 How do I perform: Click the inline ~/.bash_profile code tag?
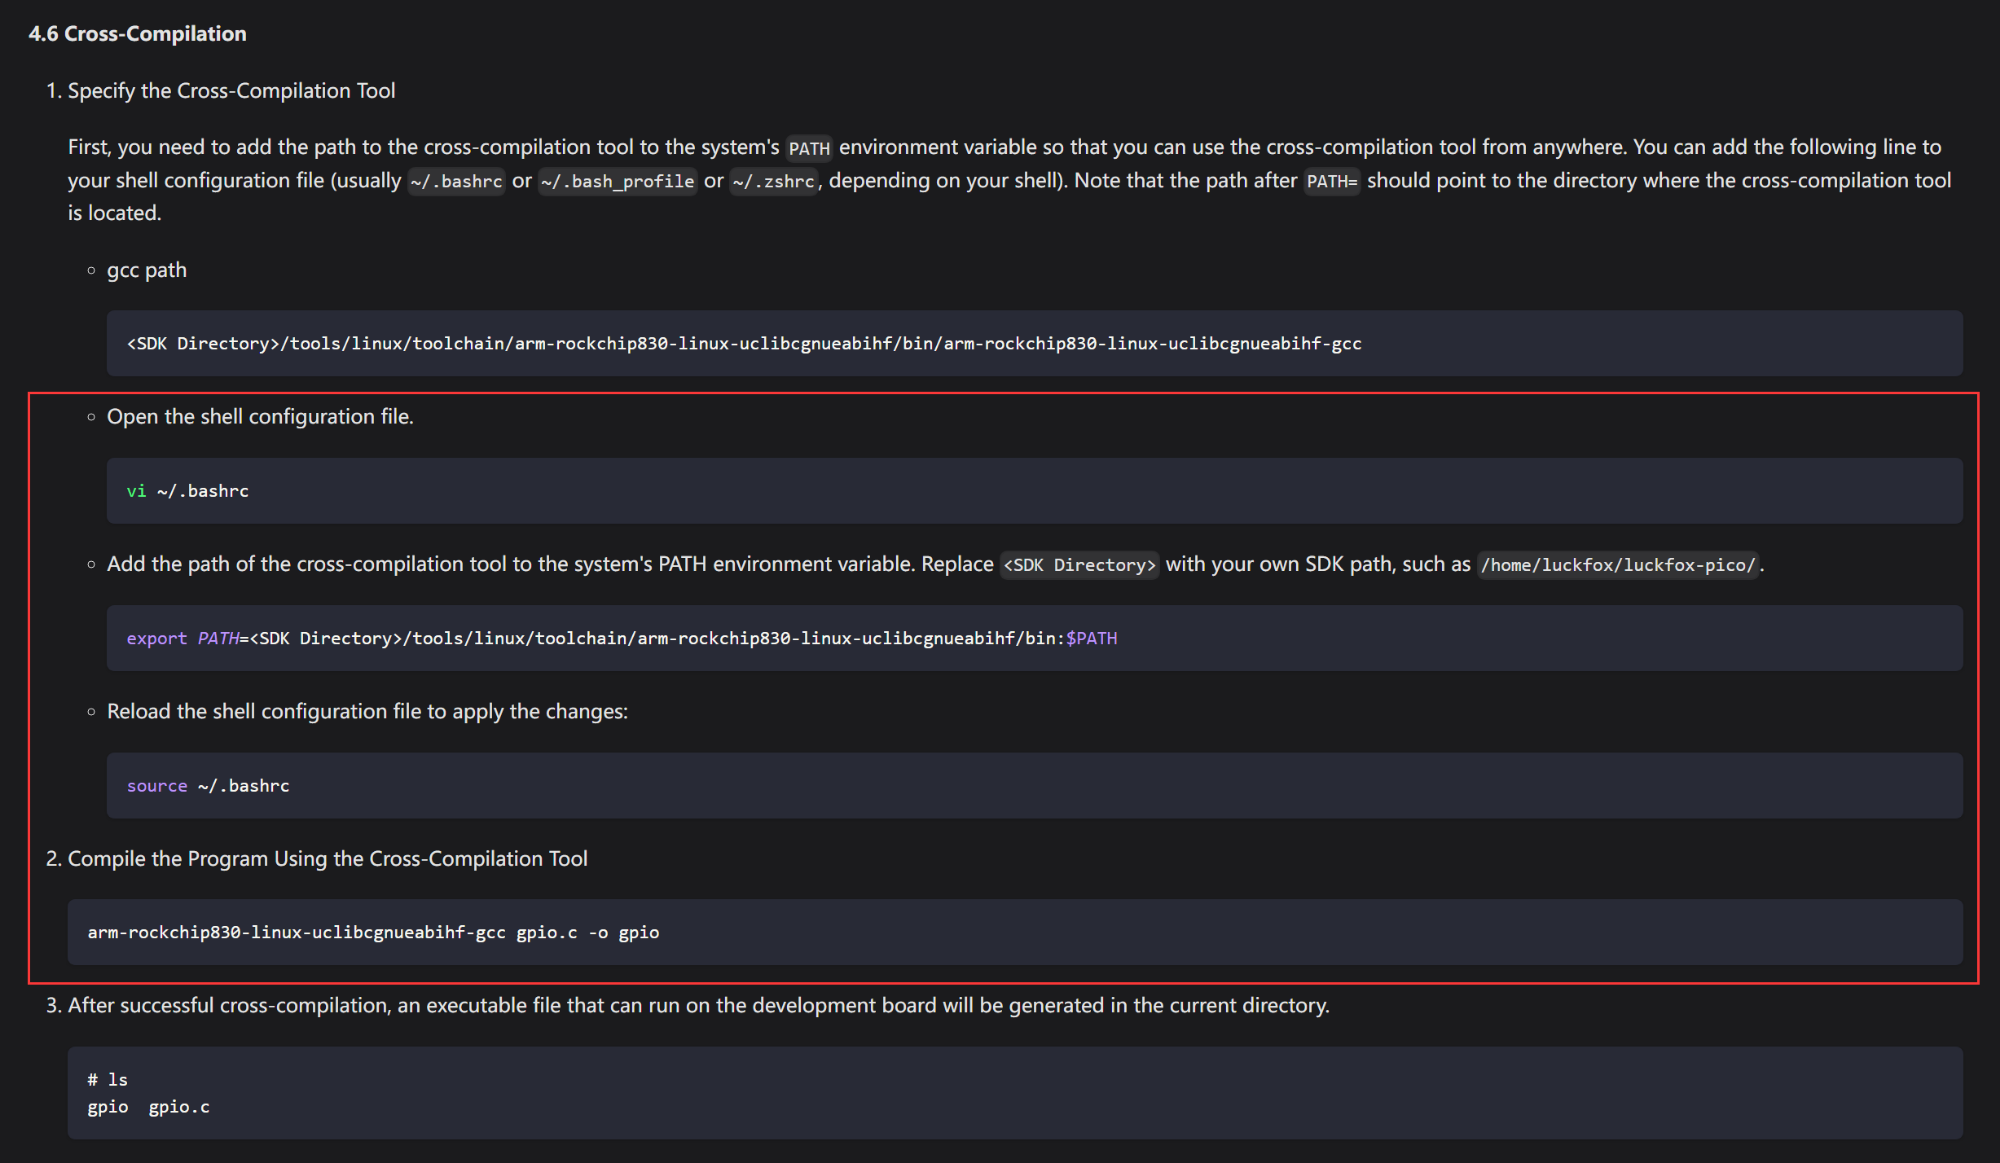tap(618, 182)
